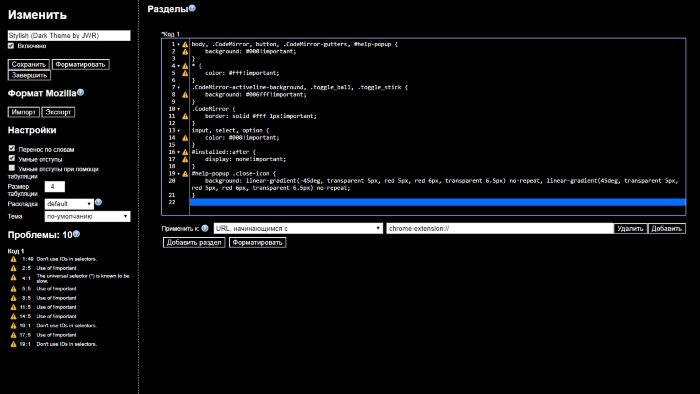Screen dimensions: 700x394
Task: Click help icon beside Раскладка dropdown
Action: pyautogui.click(x=99, y=202)
